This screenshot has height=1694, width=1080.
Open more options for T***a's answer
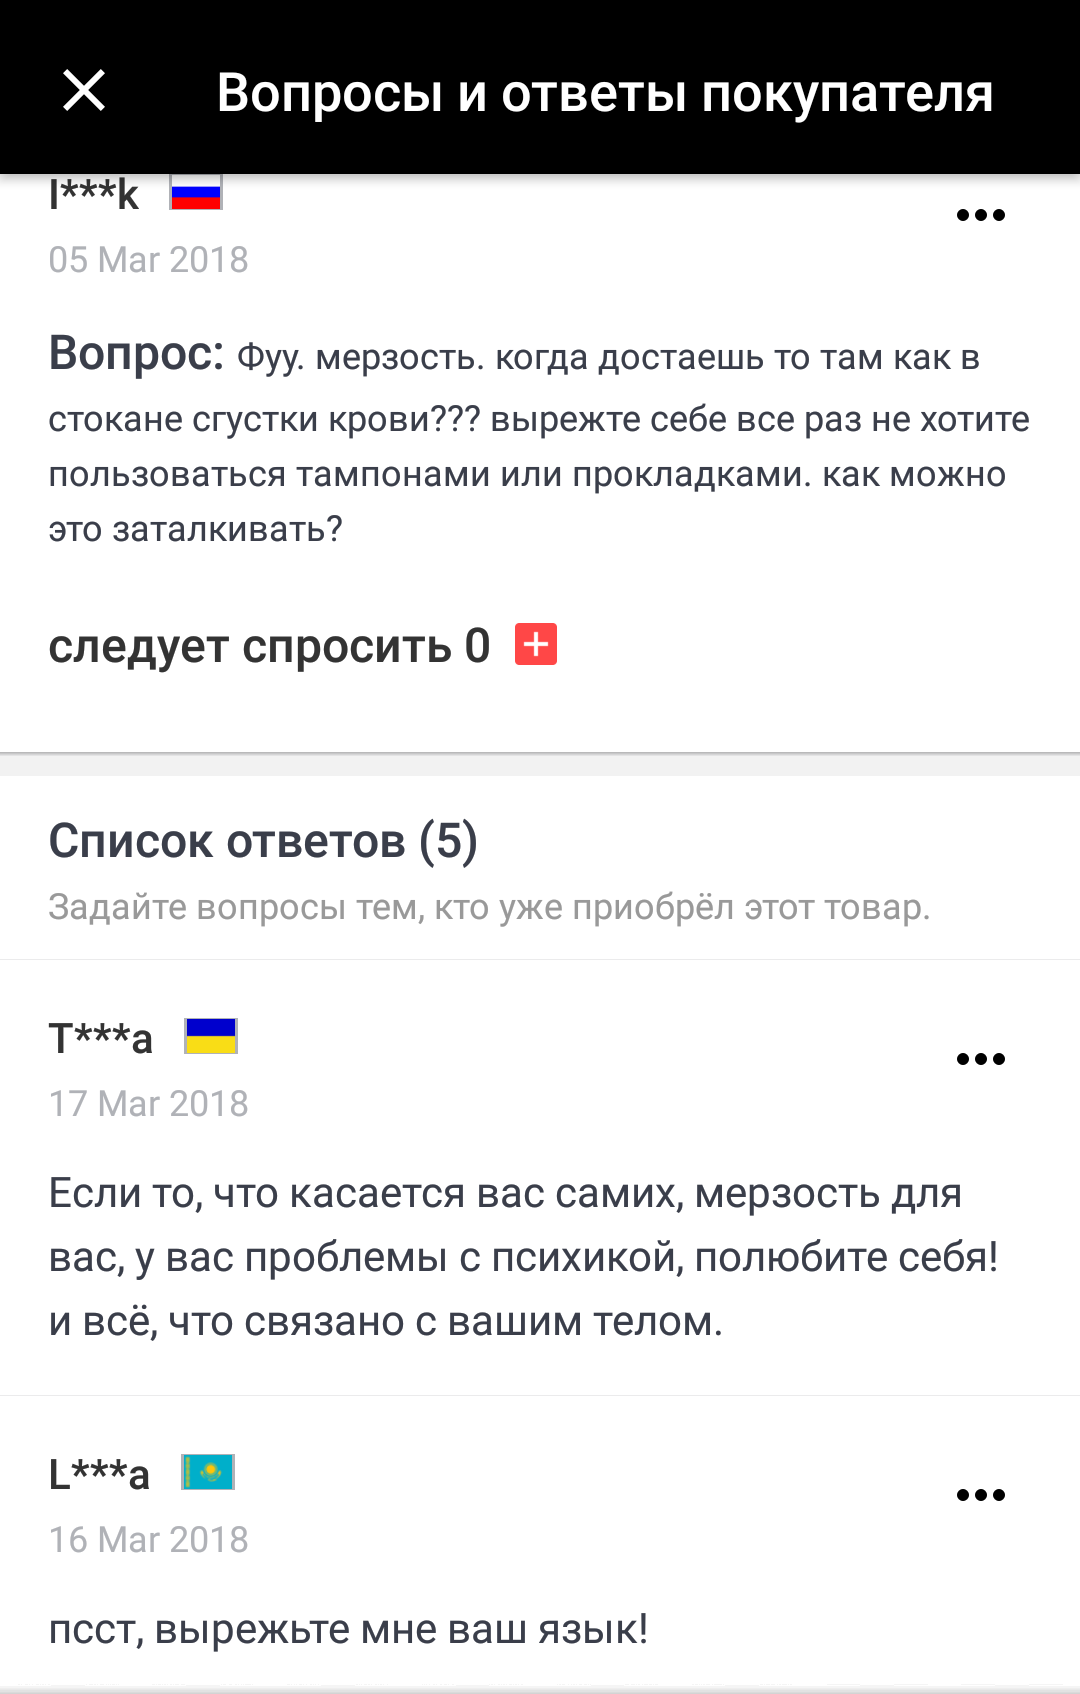[x=980, y=1059]
